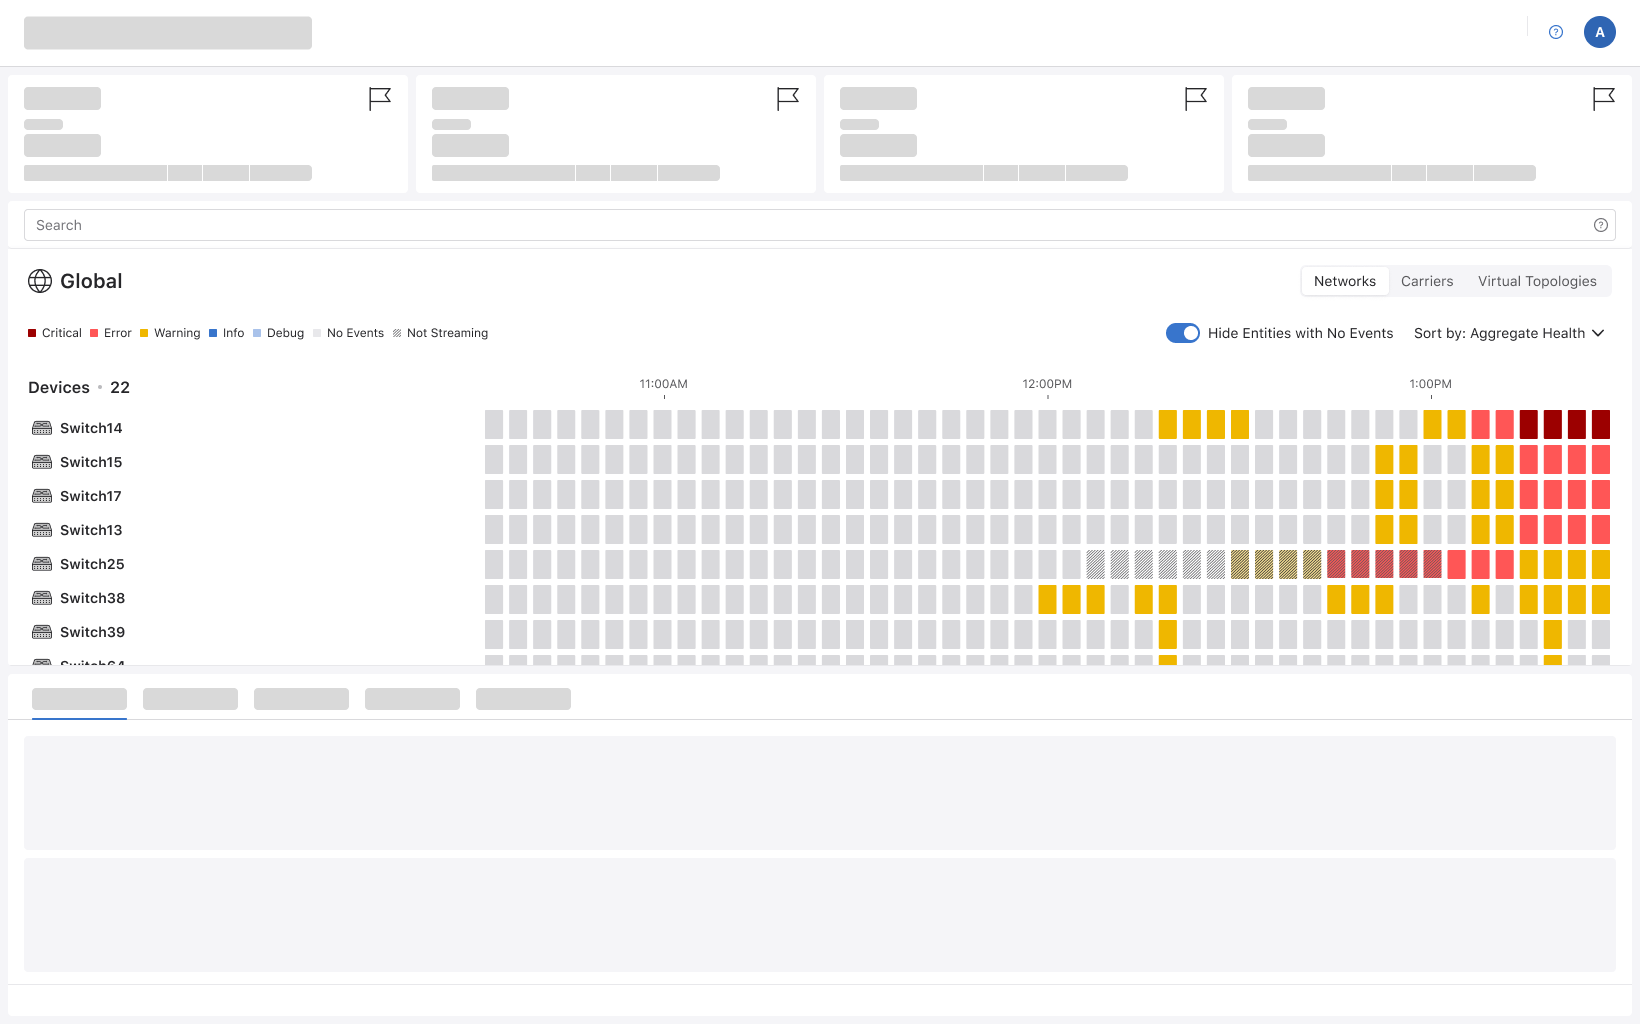
Task: Click the first warning cell in Switch38 row
Action: pyautogui.click(x=1047, y=599)
